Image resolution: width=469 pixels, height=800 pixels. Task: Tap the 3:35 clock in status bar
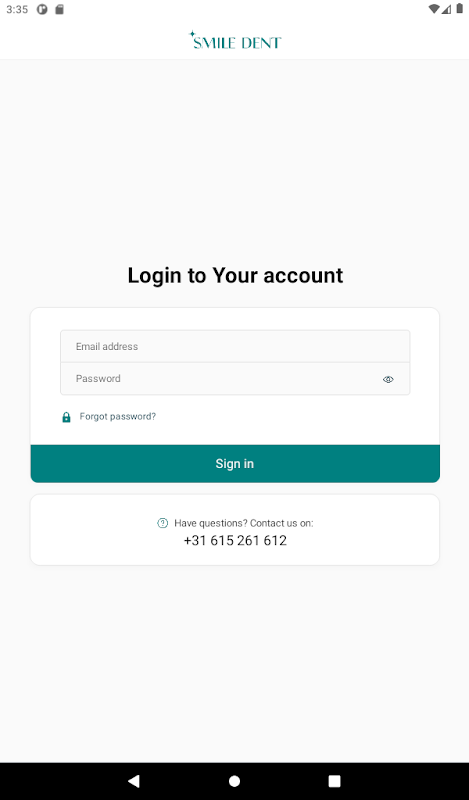[x=17, y=10]
